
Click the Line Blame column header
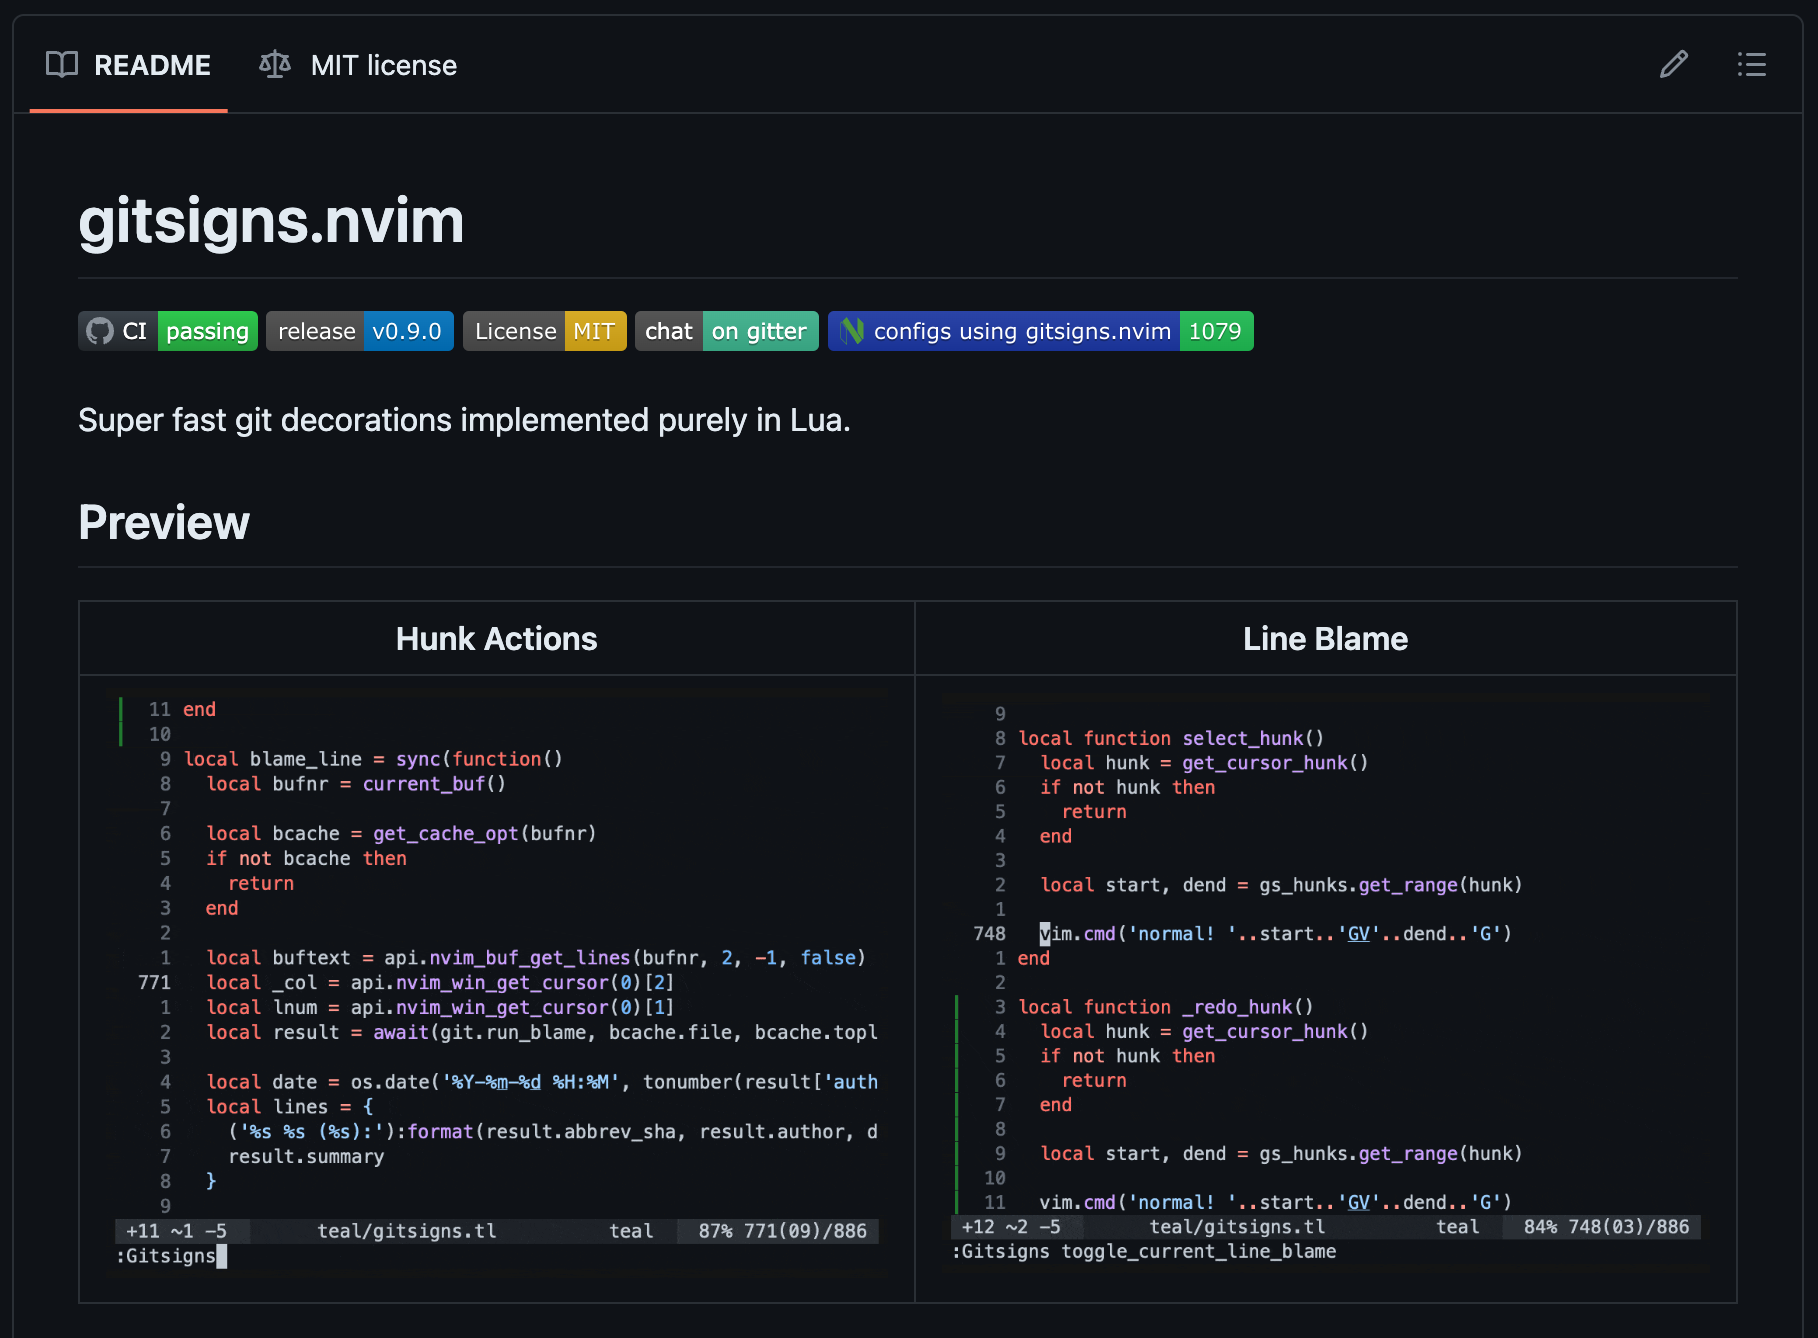(x=1325, y=639)
